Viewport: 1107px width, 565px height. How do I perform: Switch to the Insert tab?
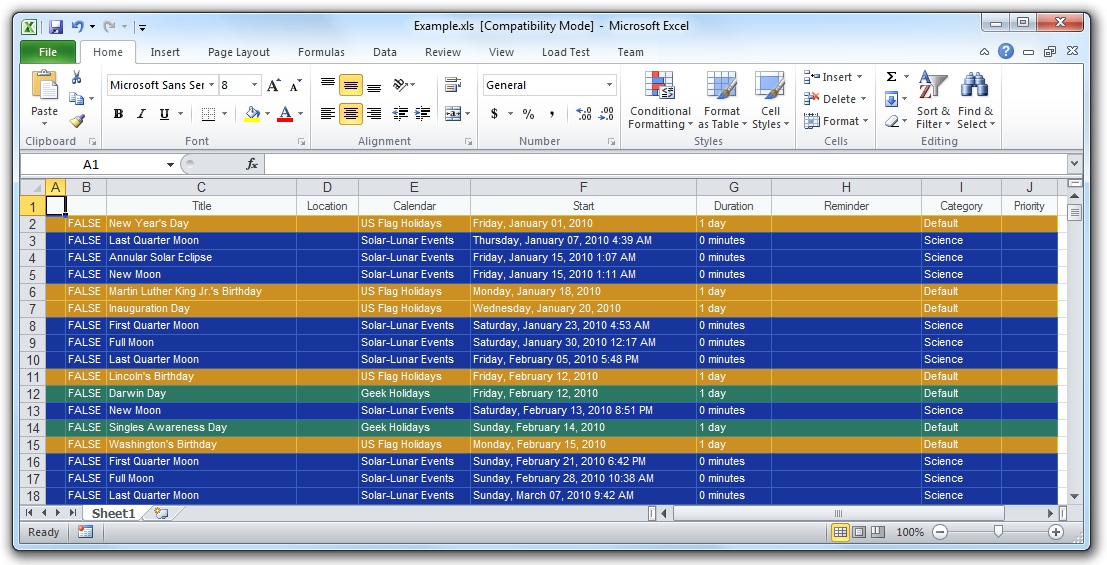click(164, 52)
